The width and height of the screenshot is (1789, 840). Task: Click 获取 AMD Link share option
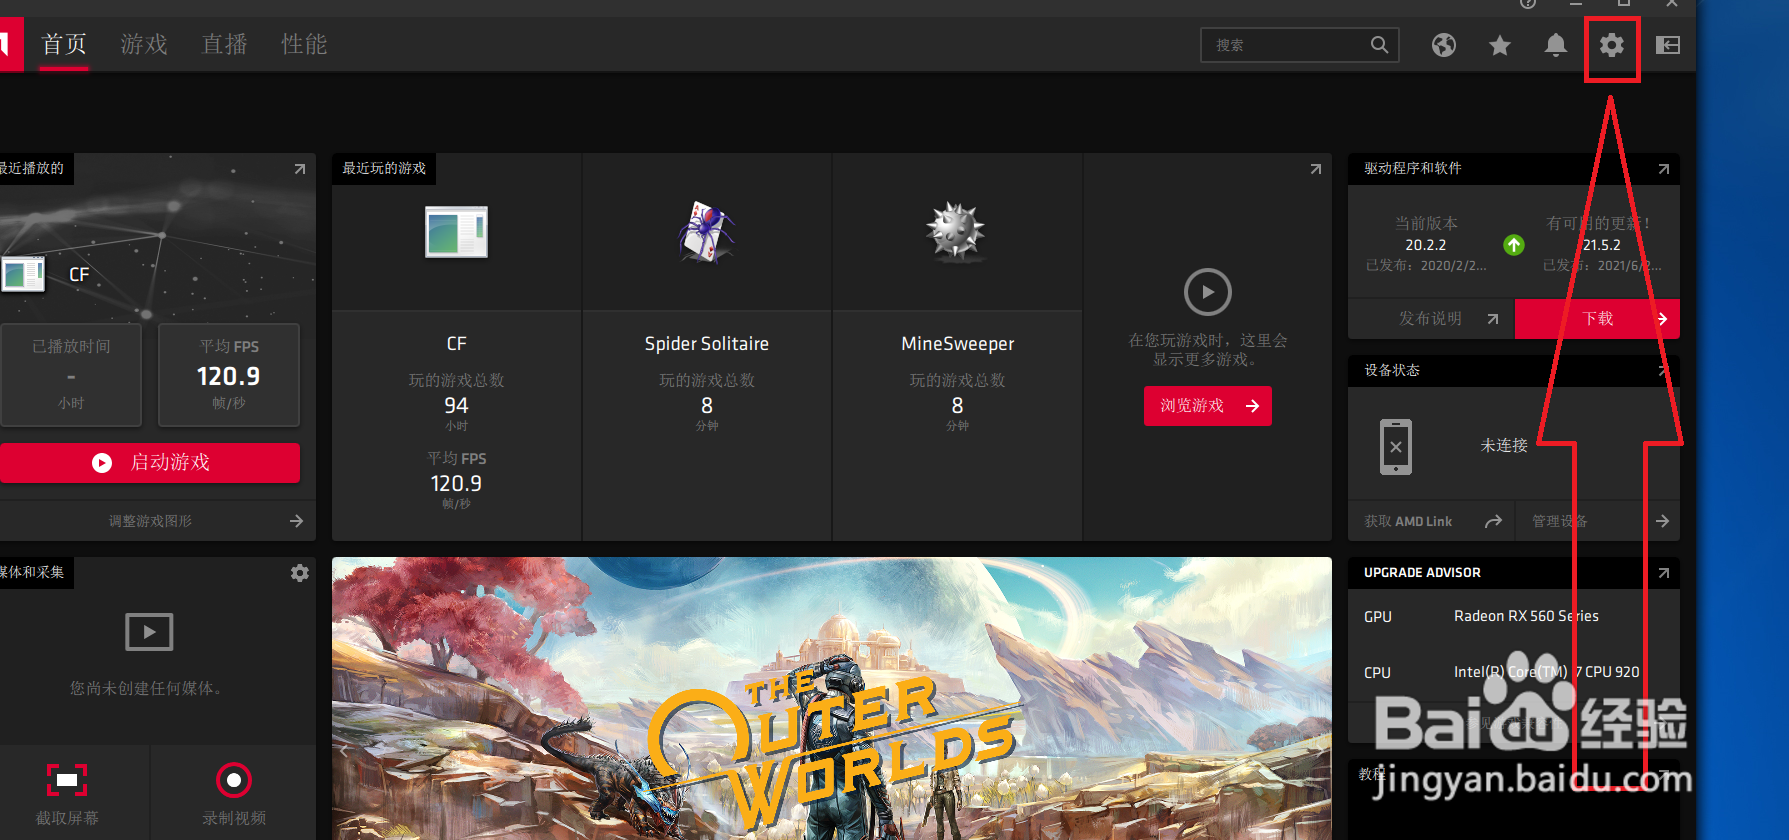[x=1431, y=521]
